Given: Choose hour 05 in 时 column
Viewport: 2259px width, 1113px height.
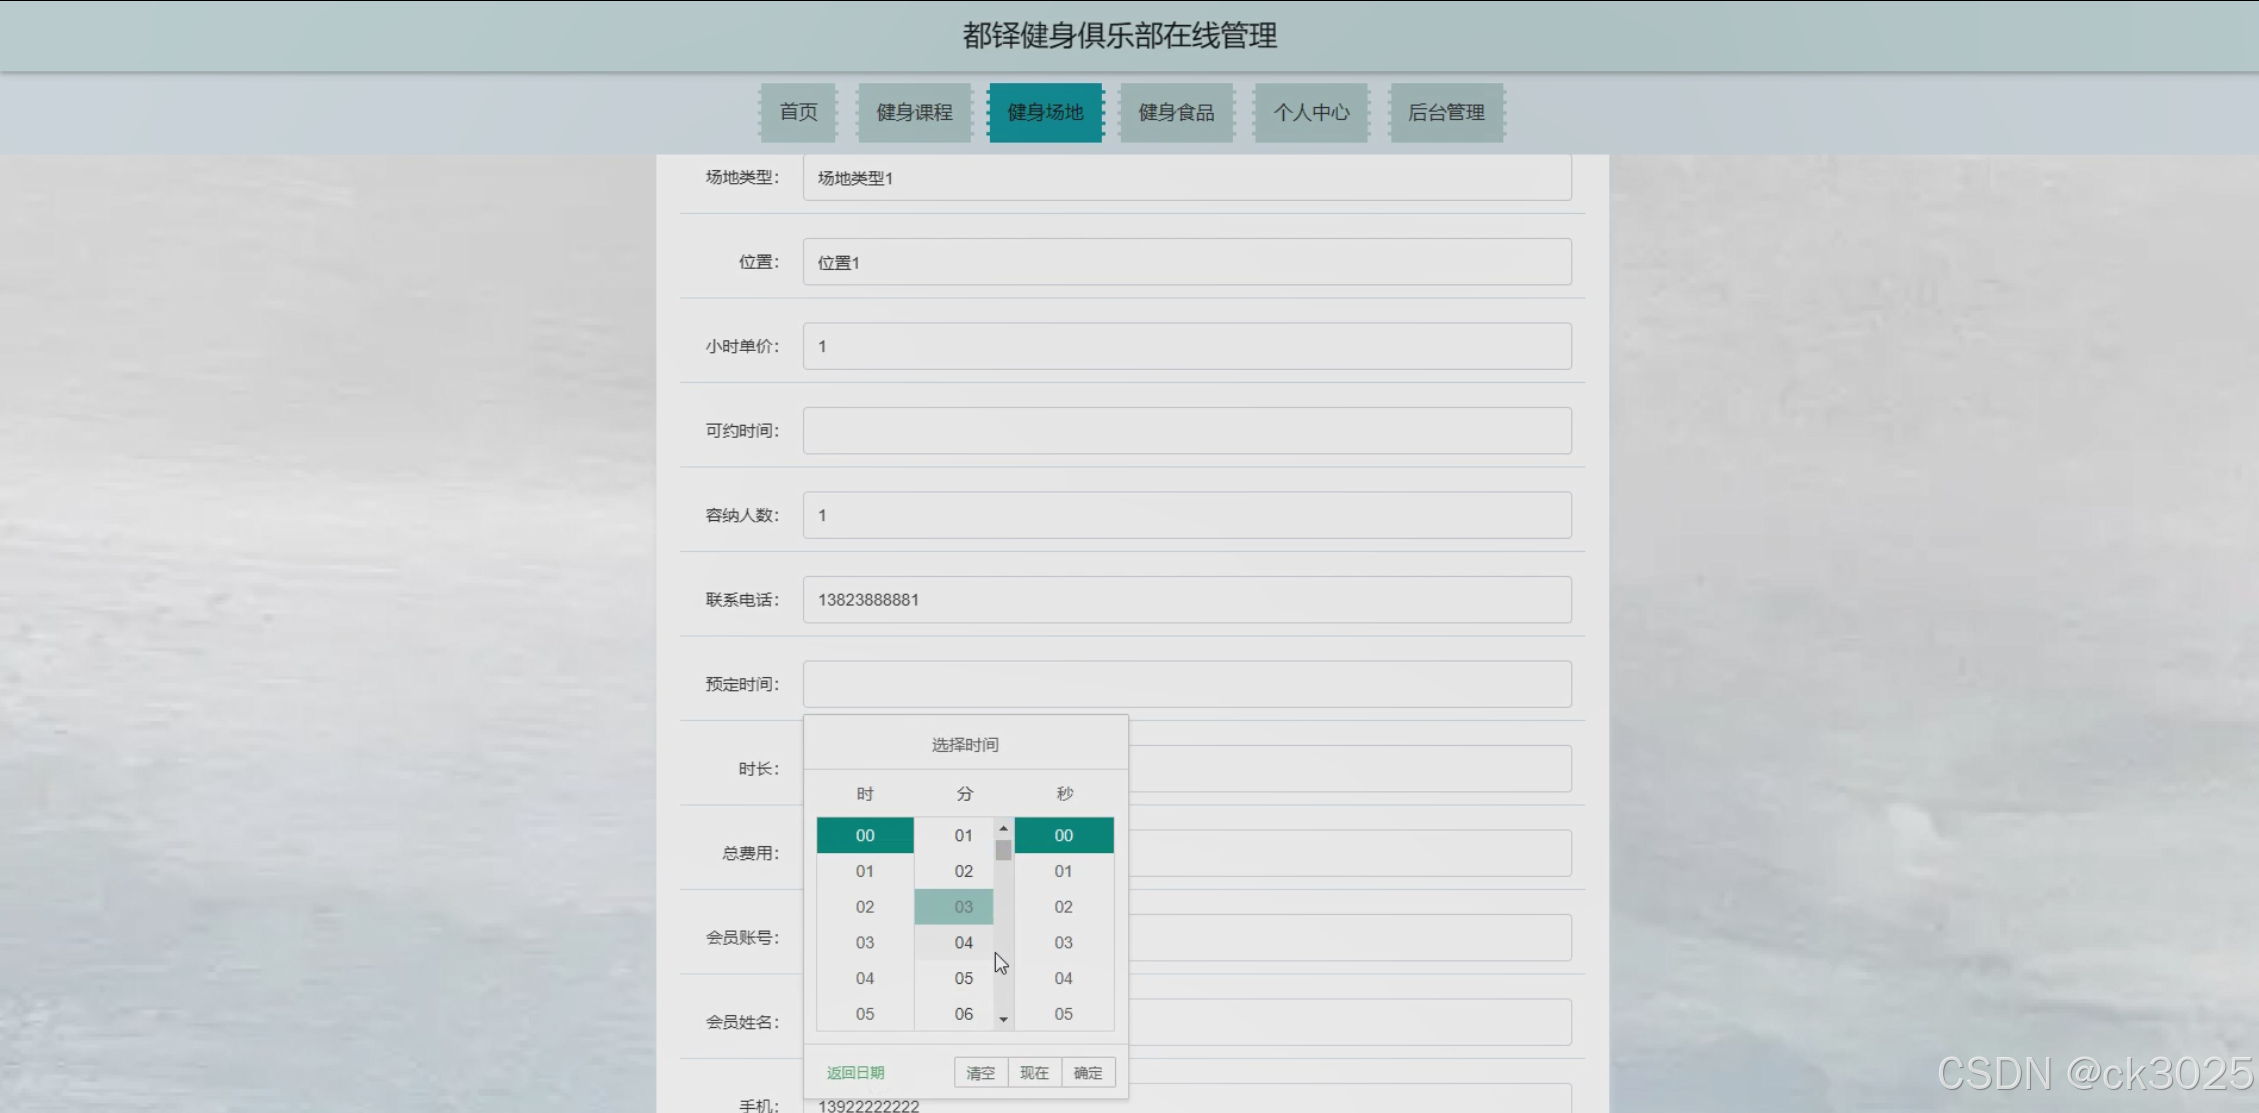Looking at the screenshot, I should tap(865, 1014).
